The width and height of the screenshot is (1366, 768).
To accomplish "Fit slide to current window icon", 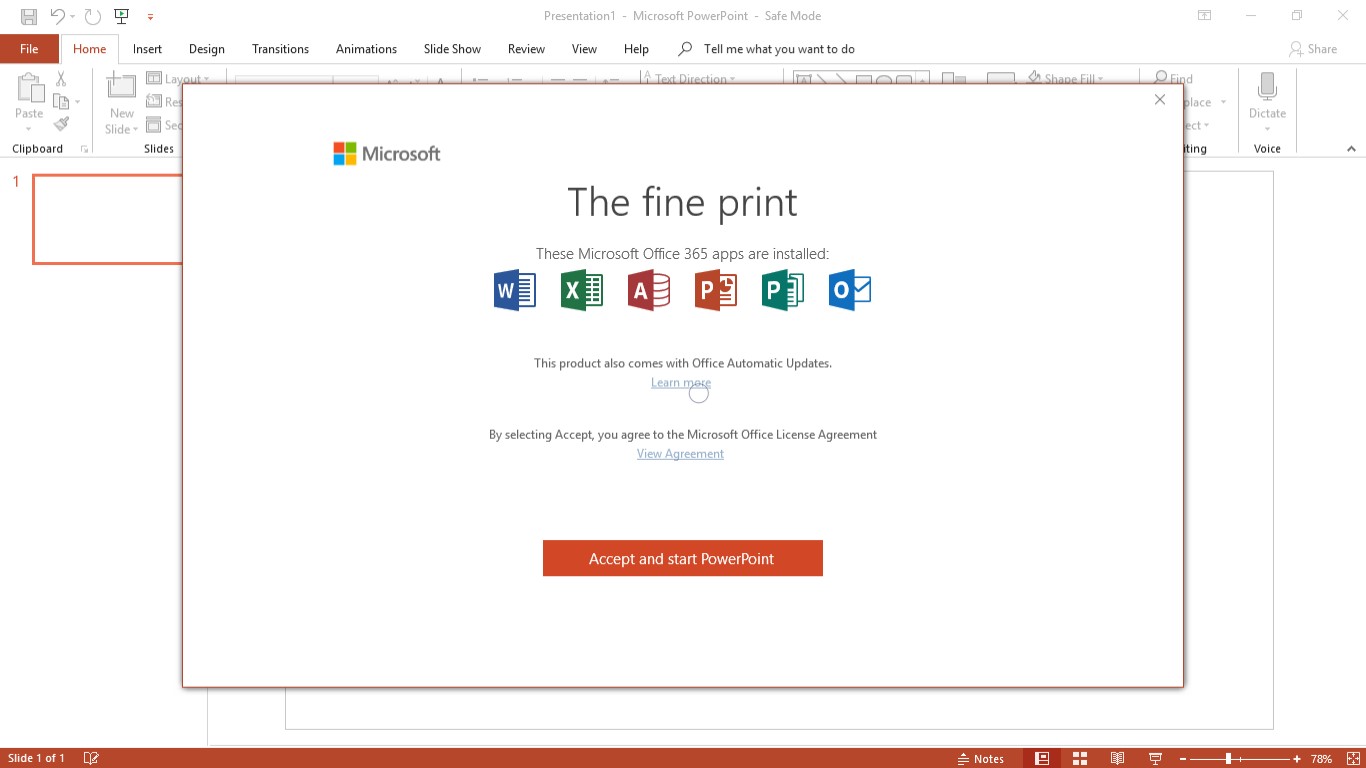I will pyautogui.click(x=1353, y=759).
